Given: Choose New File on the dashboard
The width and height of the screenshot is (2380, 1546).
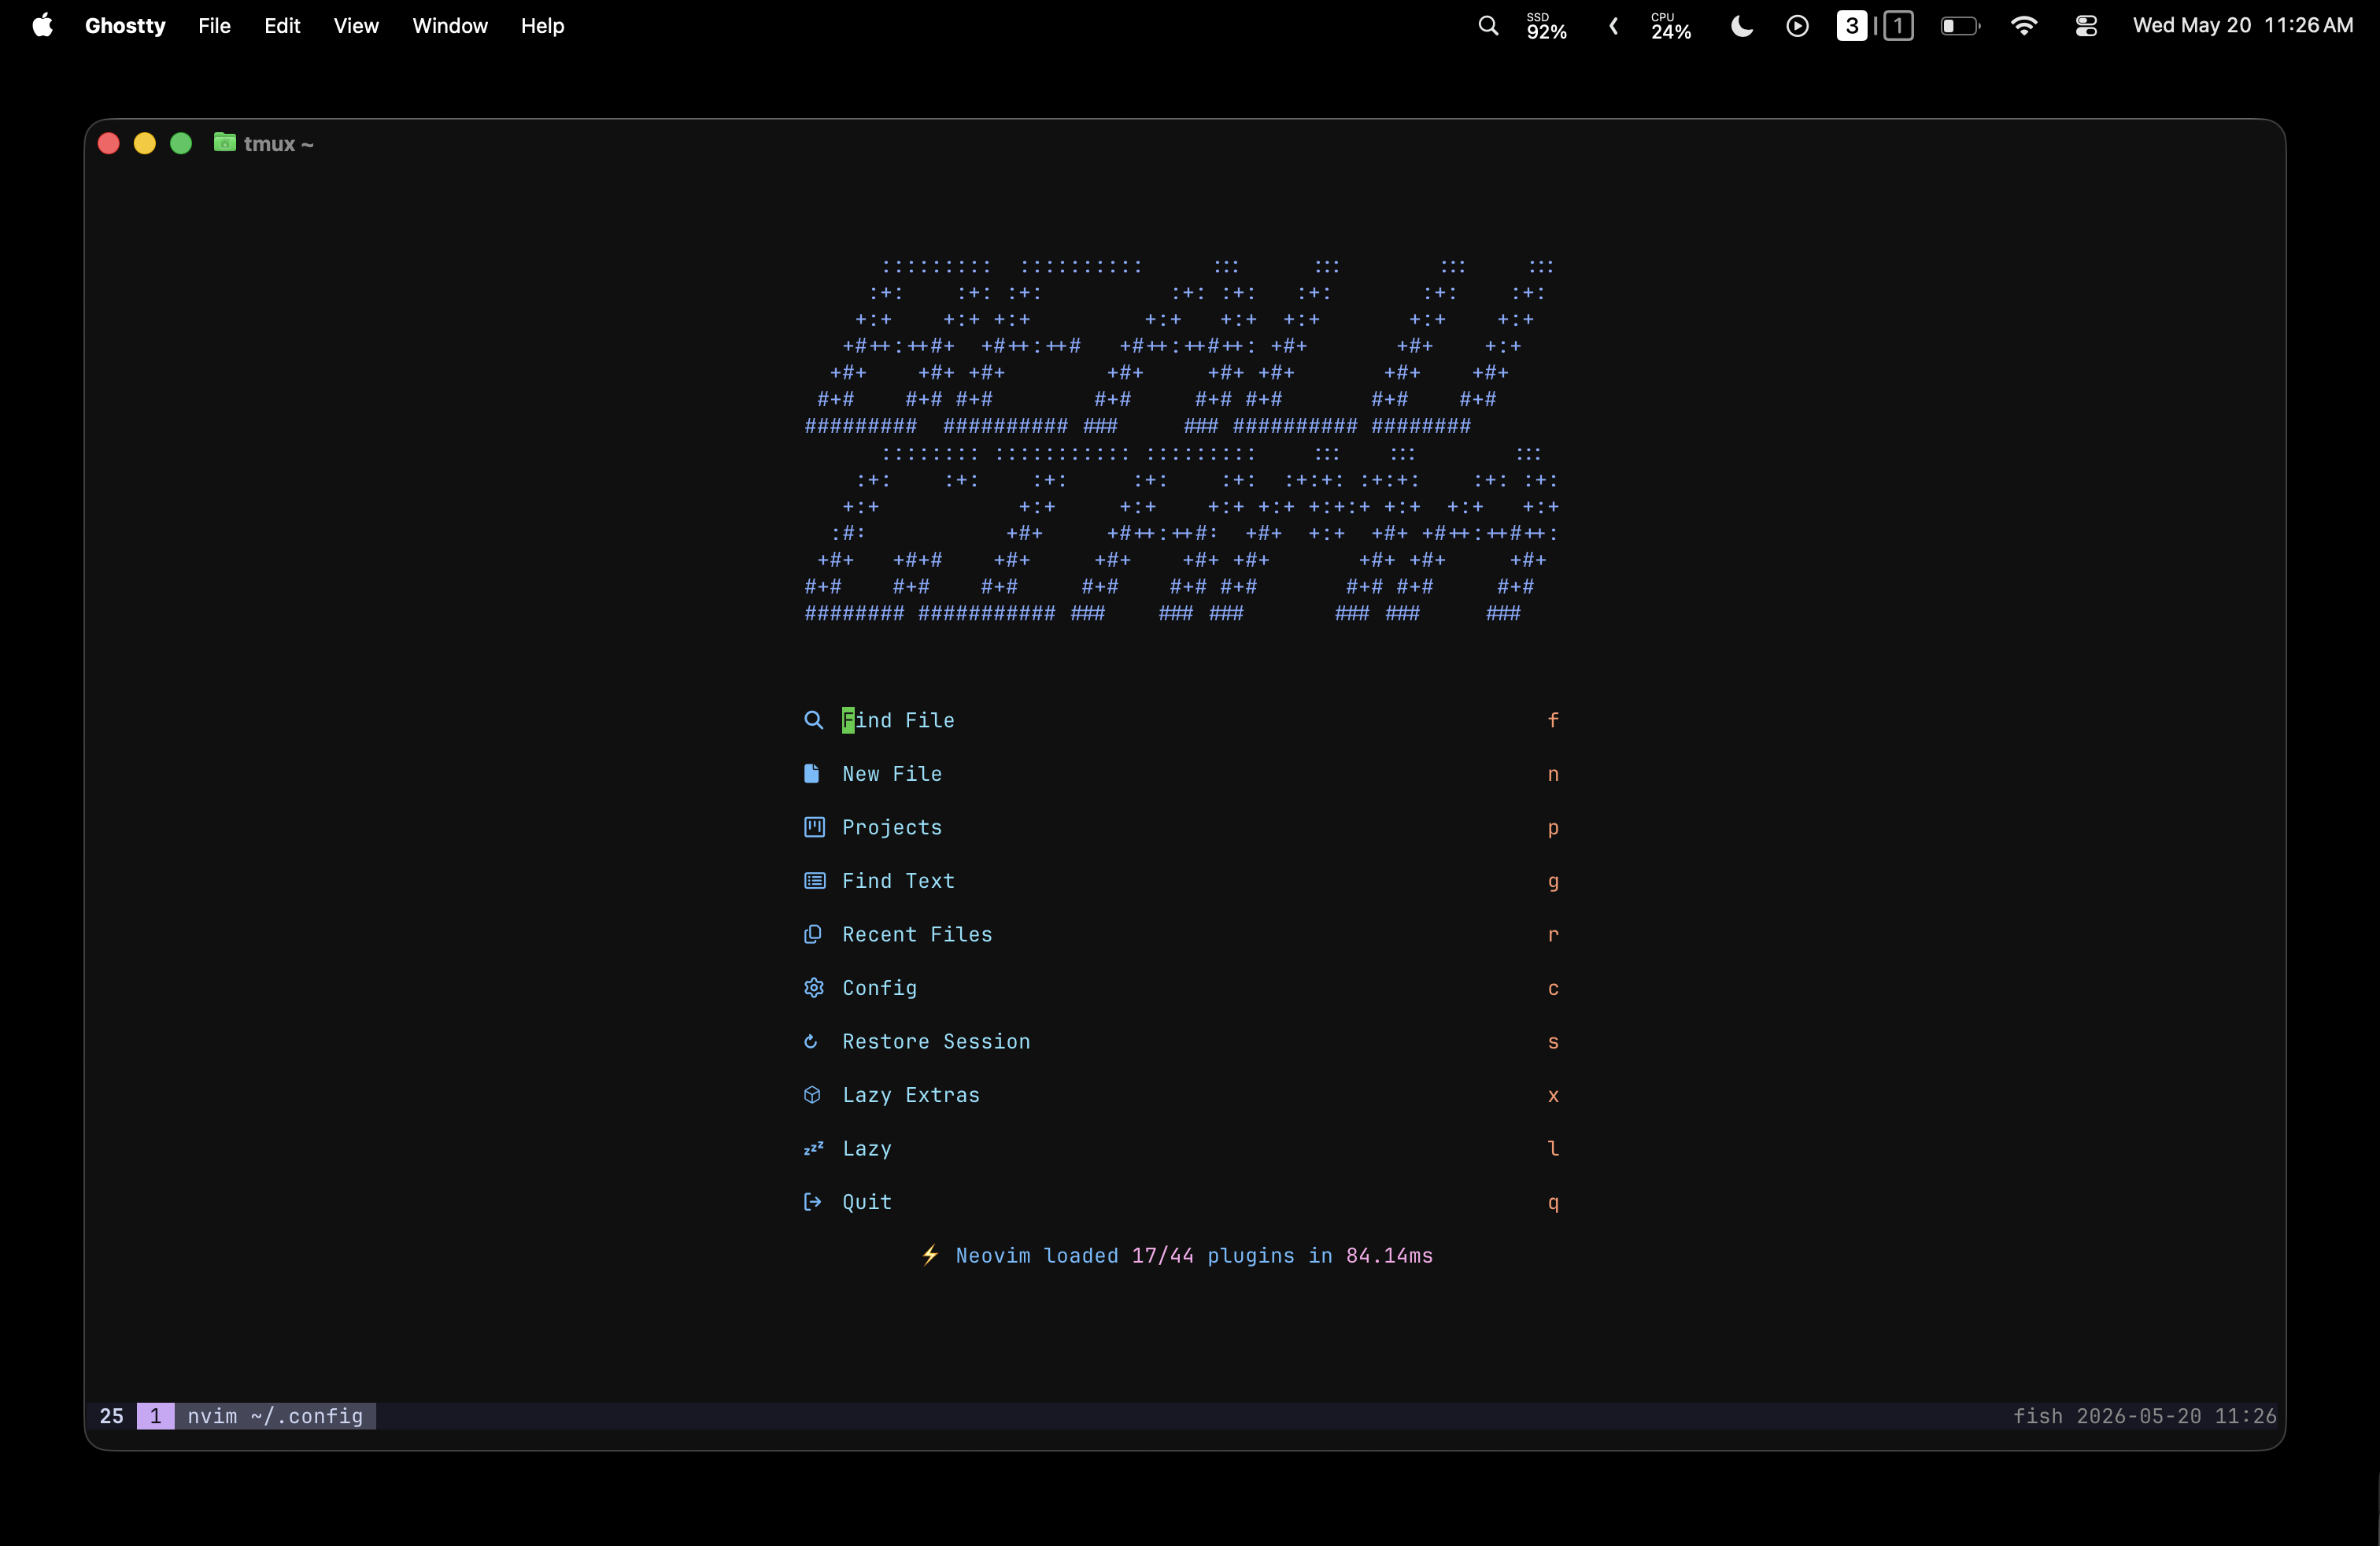Looking at the screenshot, I should point(1181,774).
